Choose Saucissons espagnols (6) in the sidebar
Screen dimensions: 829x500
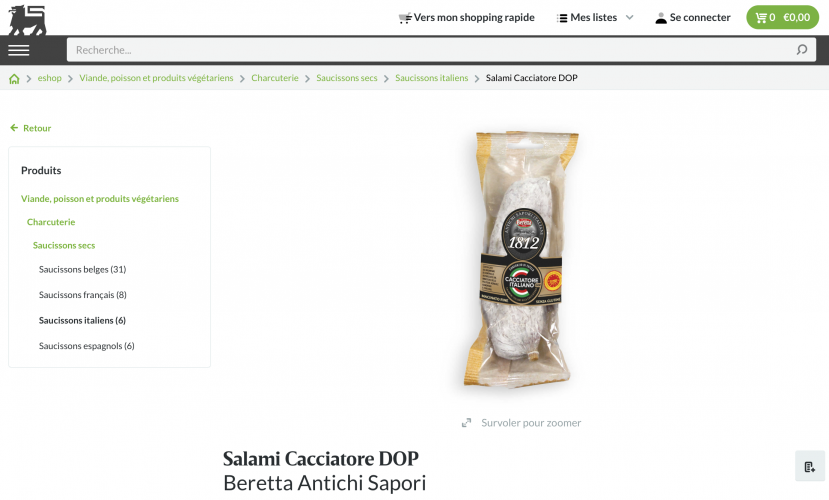(x=87, y=346)
